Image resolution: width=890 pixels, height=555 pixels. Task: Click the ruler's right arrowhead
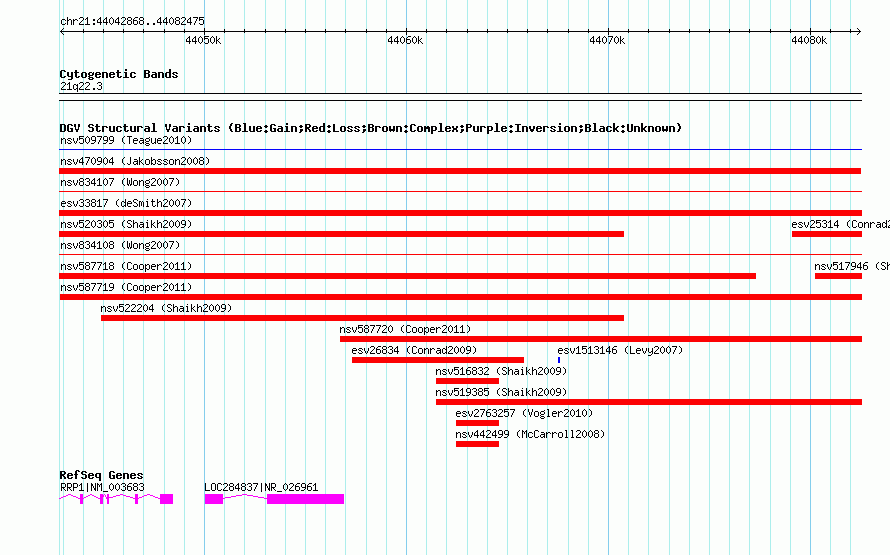point(858,31)
